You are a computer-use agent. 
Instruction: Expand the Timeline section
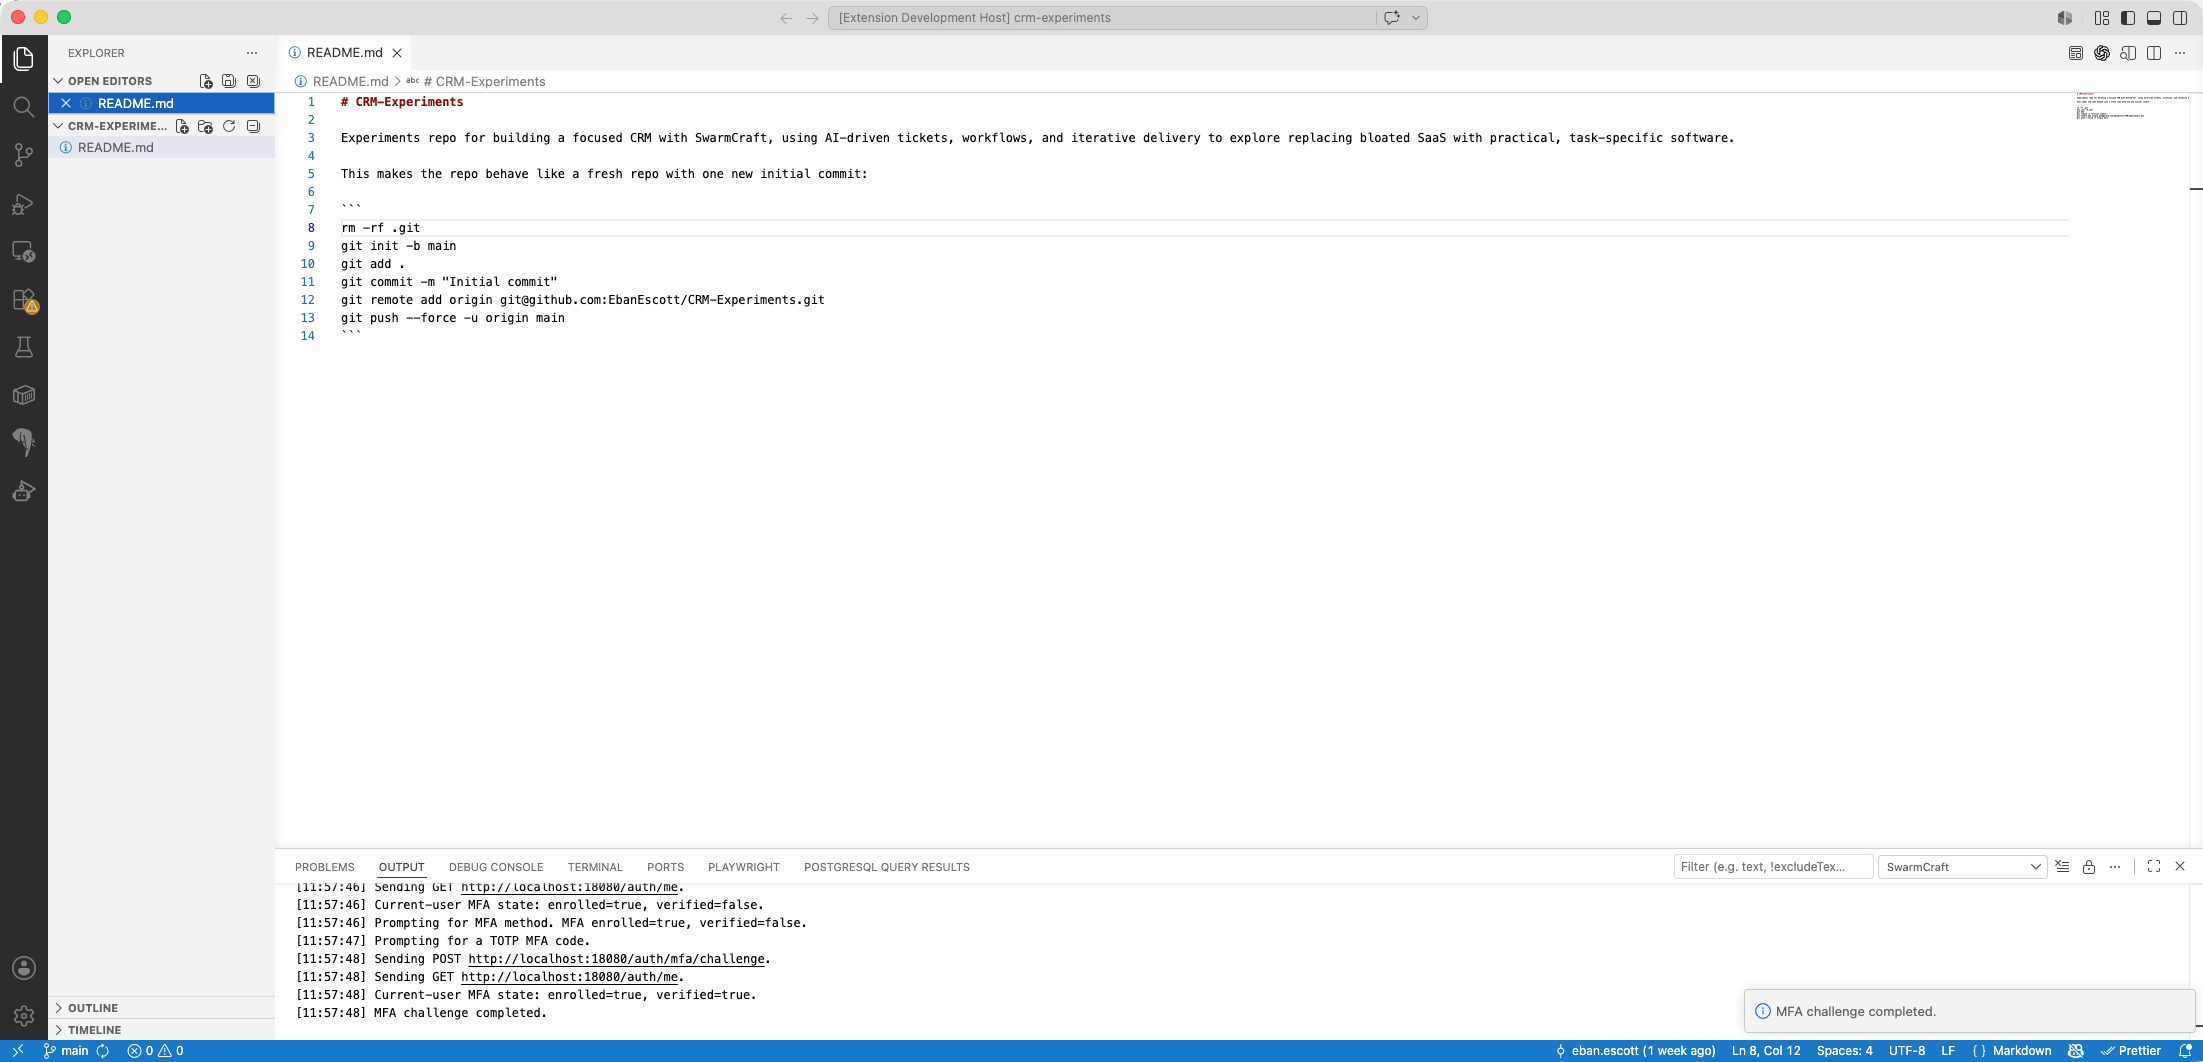coord(94,1030)
